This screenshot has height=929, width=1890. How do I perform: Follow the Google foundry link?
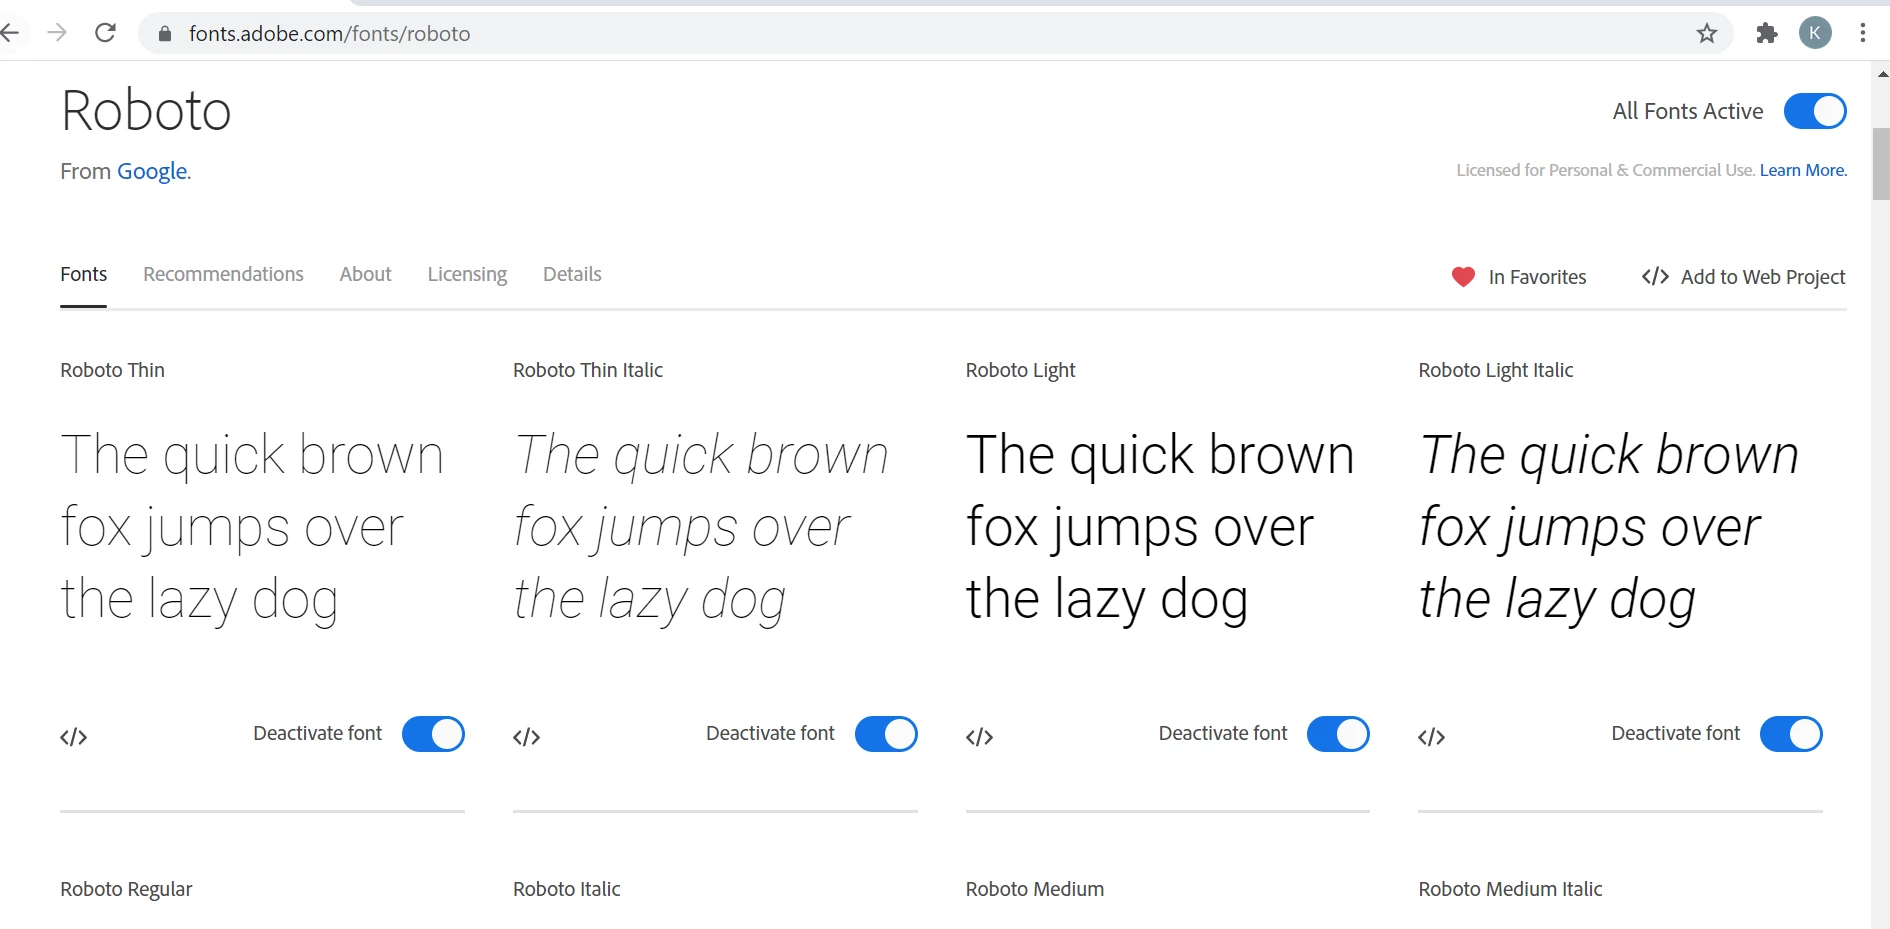pos(152,171)
